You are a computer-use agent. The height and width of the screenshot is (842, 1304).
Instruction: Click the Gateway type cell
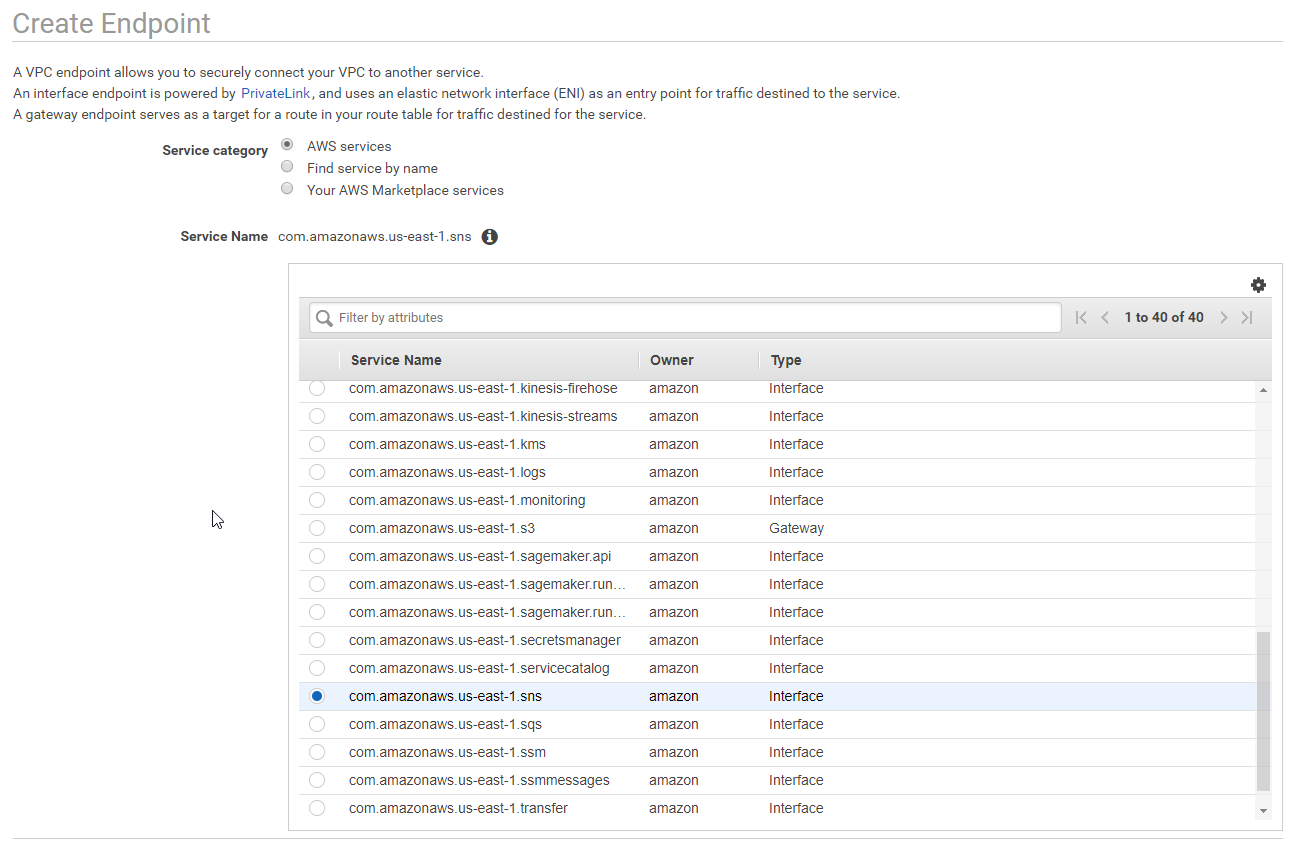(x=796, y=528)
